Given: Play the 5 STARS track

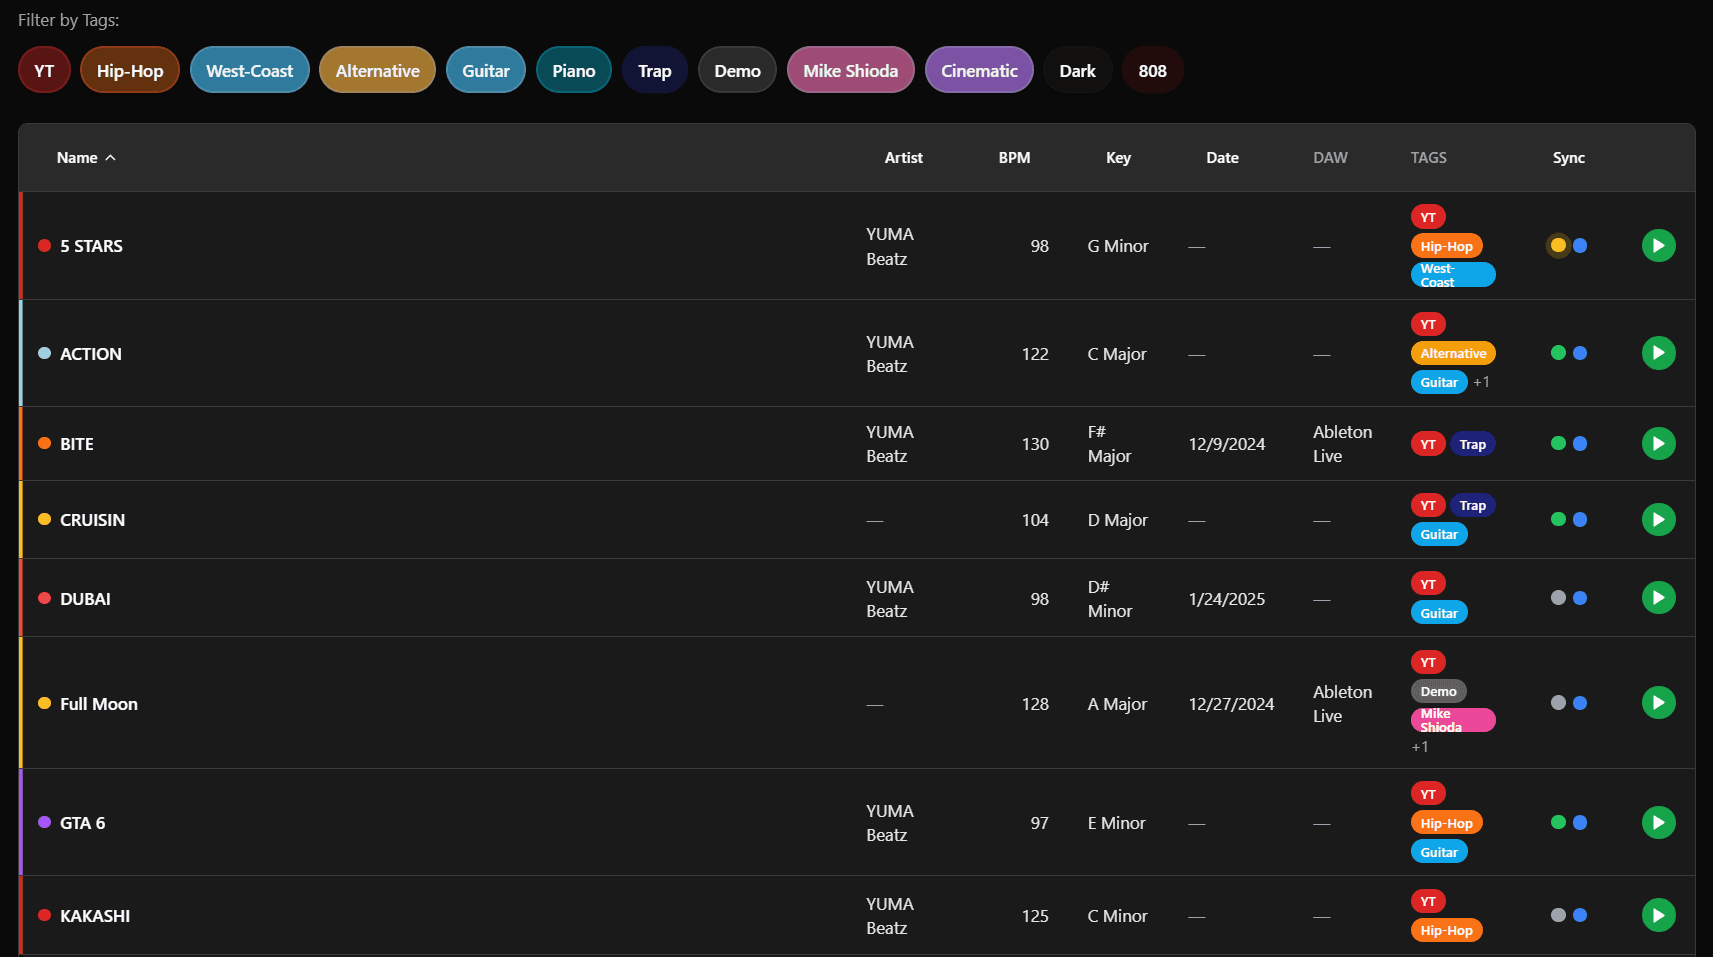Looking at the screenshot, I should [x=1658, y=245].
